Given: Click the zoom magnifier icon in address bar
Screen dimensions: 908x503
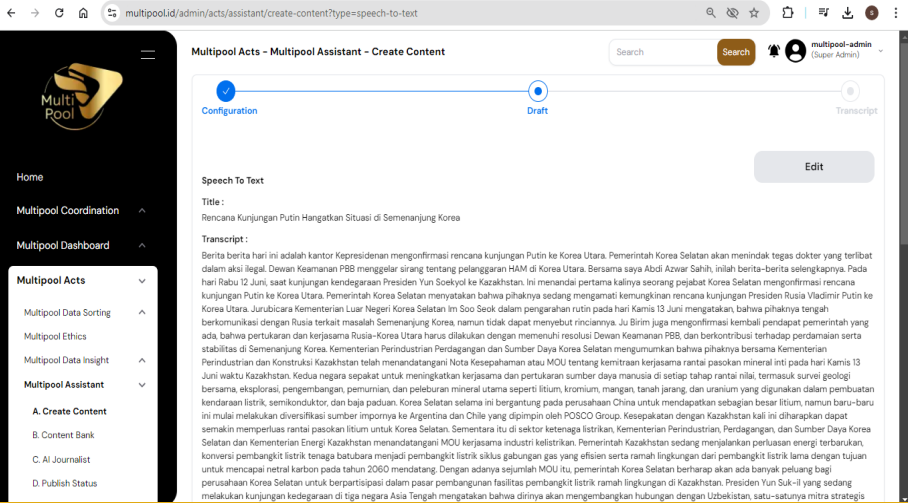Looking at the screenshot, I should [x=711, y=13].
